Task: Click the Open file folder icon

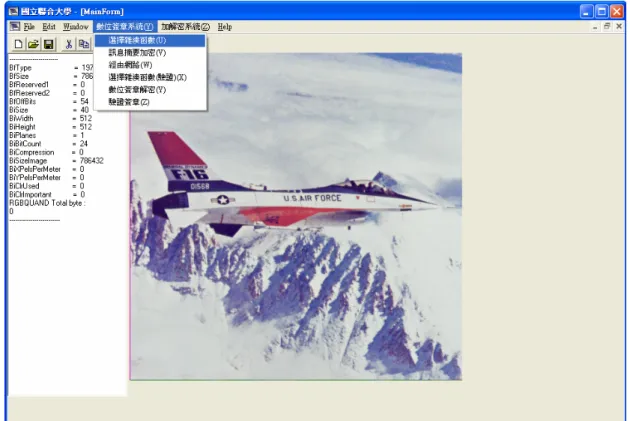Action: pos(33,44)
